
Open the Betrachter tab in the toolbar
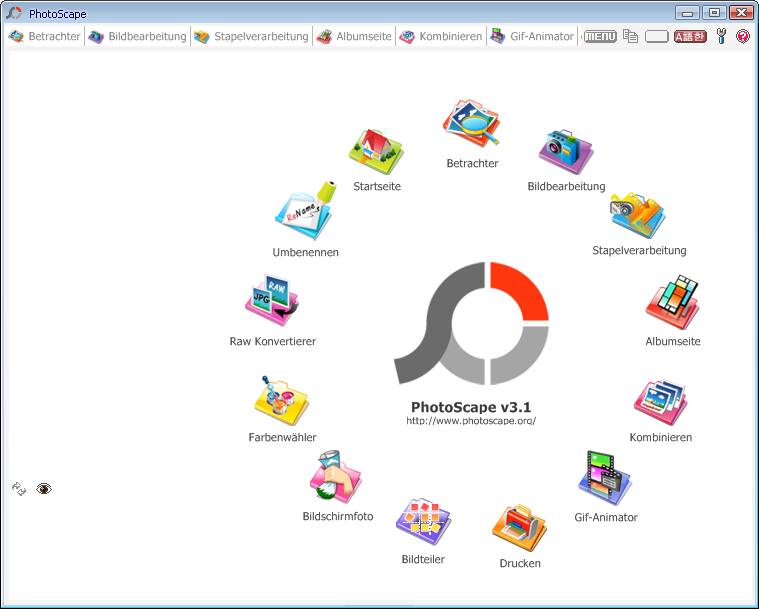click(x=45, y=36)
